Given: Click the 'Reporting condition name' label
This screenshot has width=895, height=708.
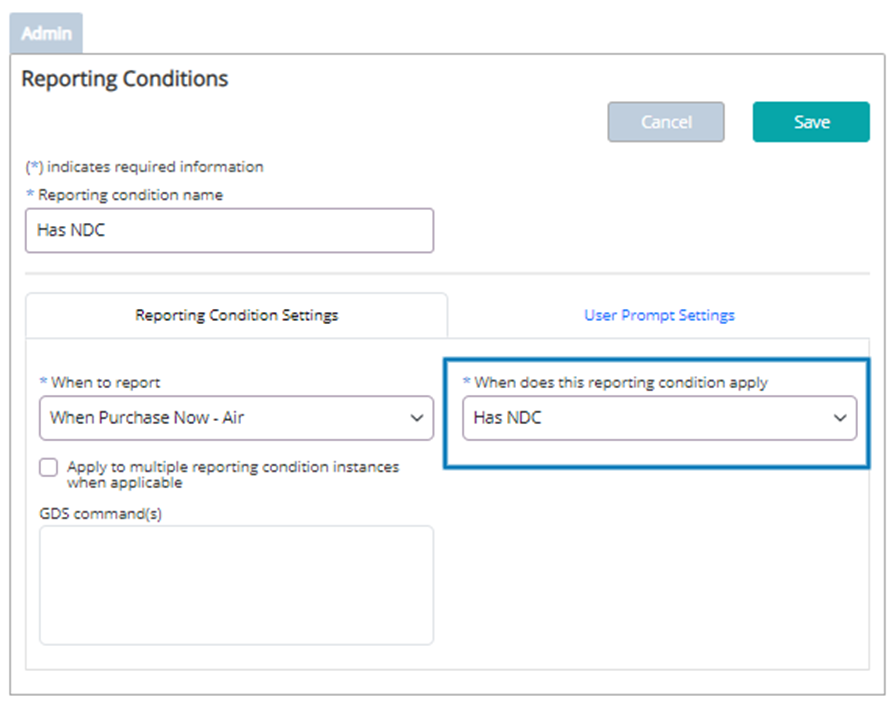Looking at the screenshot, I should [130, 195].
